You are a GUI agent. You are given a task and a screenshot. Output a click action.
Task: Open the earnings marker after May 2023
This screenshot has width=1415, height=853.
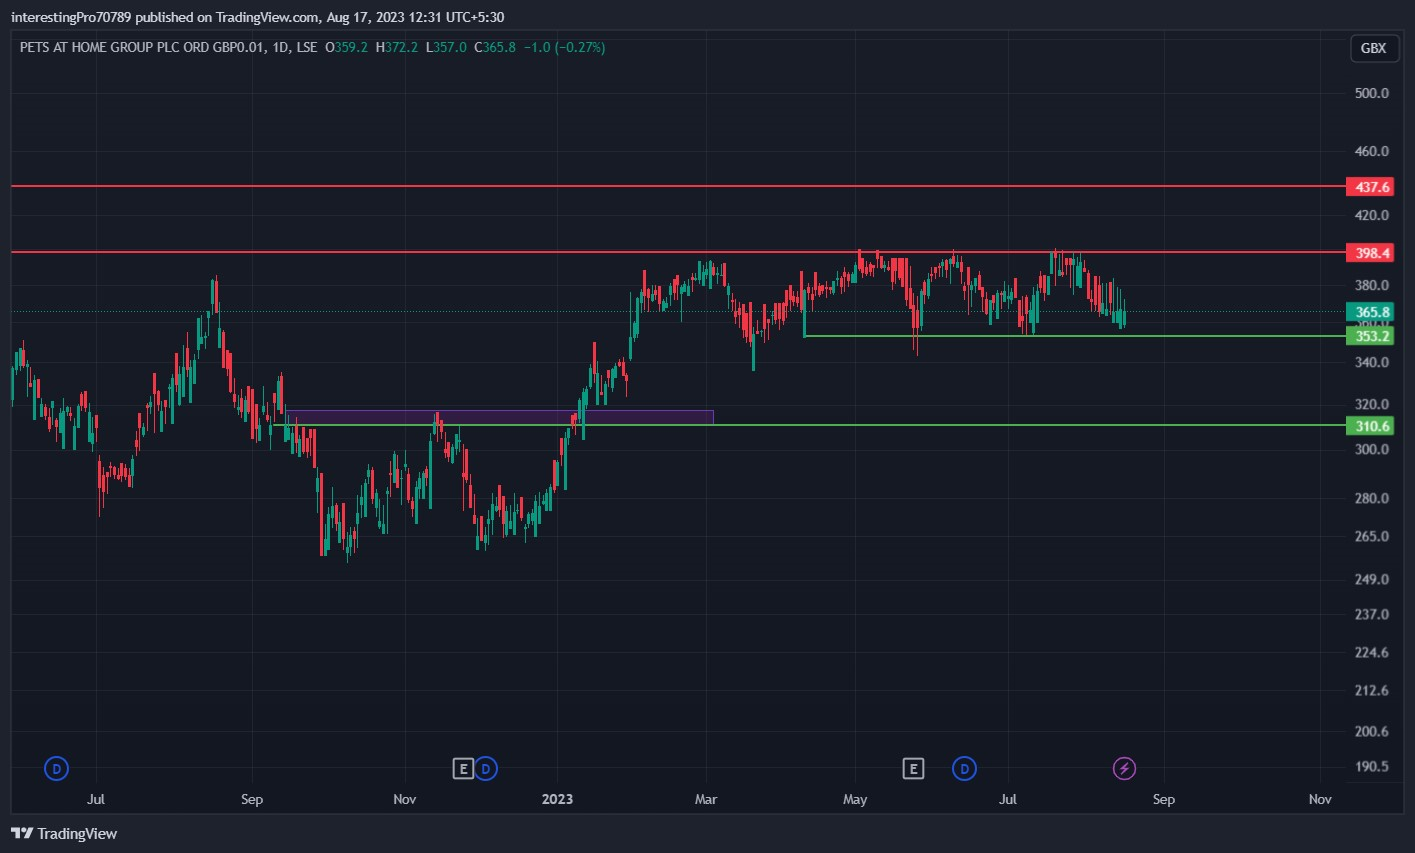[912, 768]
